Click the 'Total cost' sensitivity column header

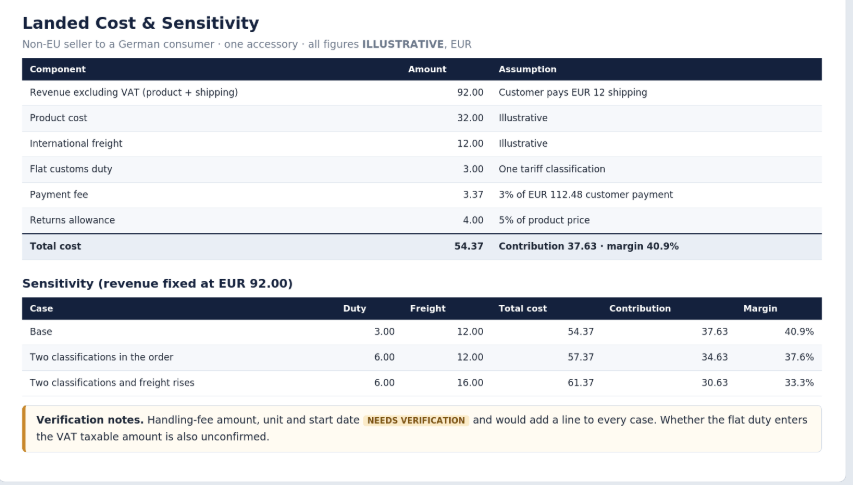(523, 308)
